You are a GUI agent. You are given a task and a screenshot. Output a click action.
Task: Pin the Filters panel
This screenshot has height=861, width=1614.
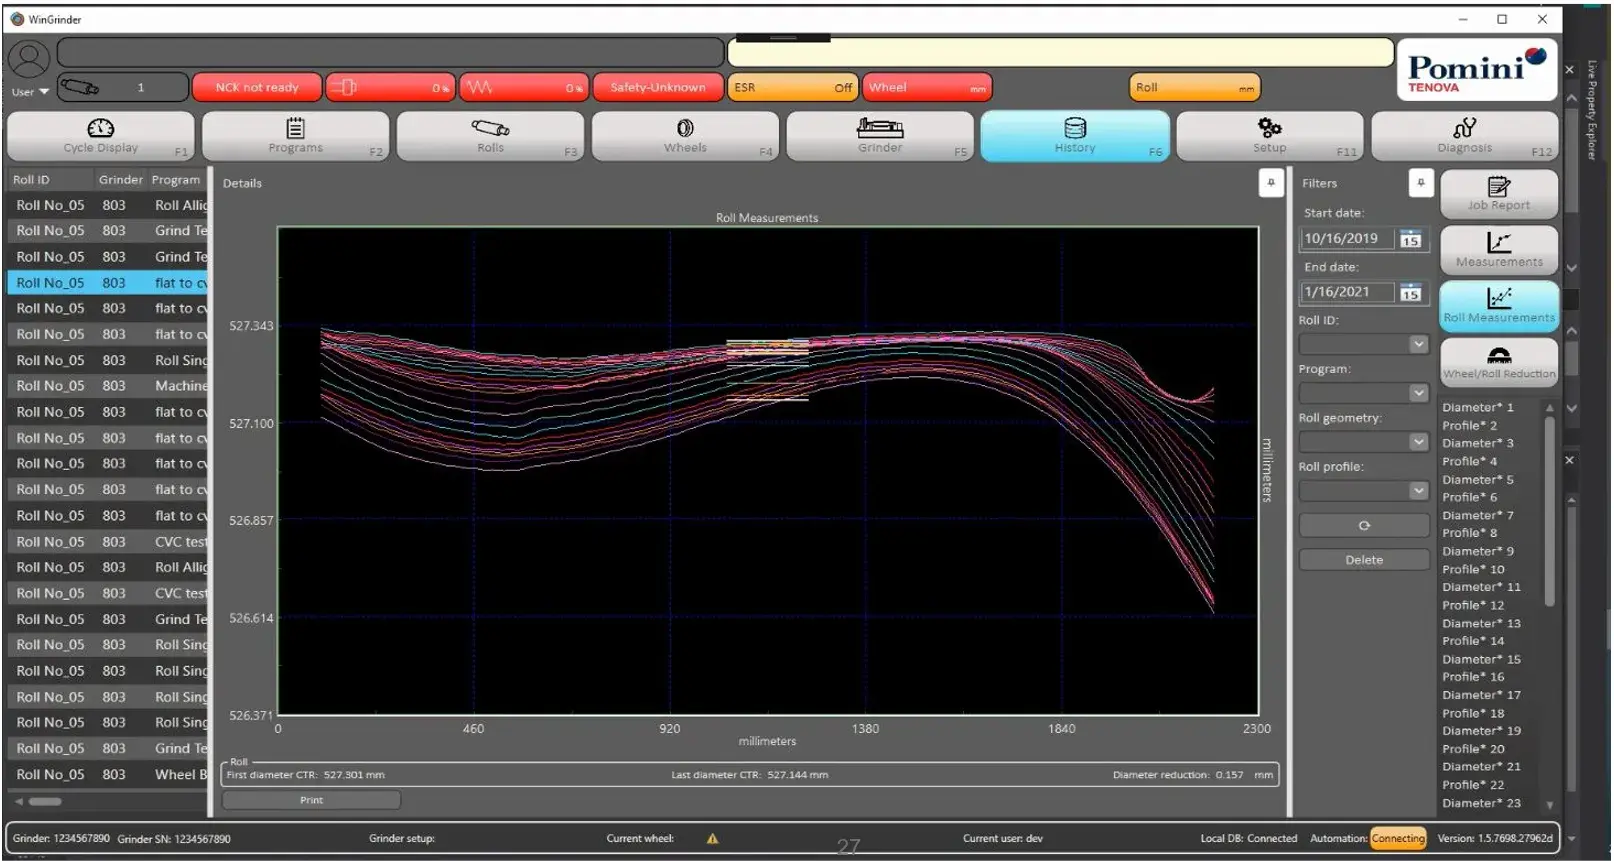pyautogui.click(x=1421, y=183)
